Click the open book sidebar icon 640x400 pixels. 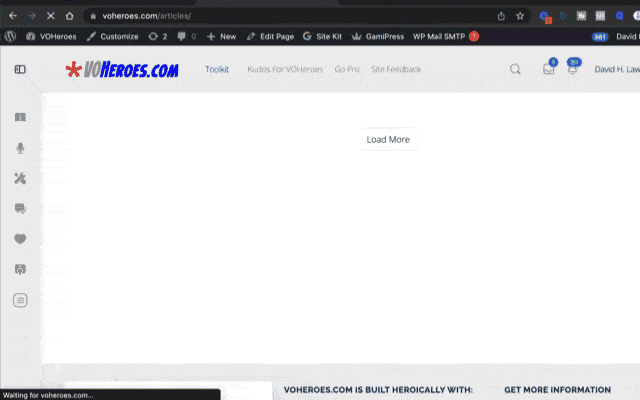(20, 118)
